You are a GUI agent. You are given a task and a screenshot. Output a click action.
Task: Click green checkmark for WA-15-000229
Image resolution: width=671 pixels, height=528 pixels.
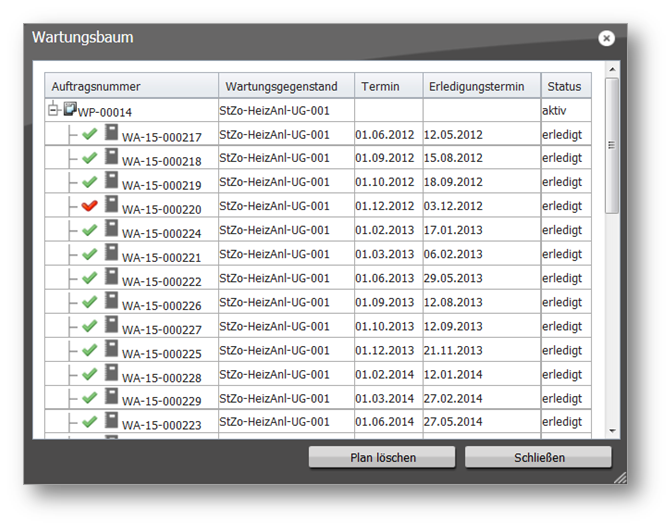click(89, 397)
